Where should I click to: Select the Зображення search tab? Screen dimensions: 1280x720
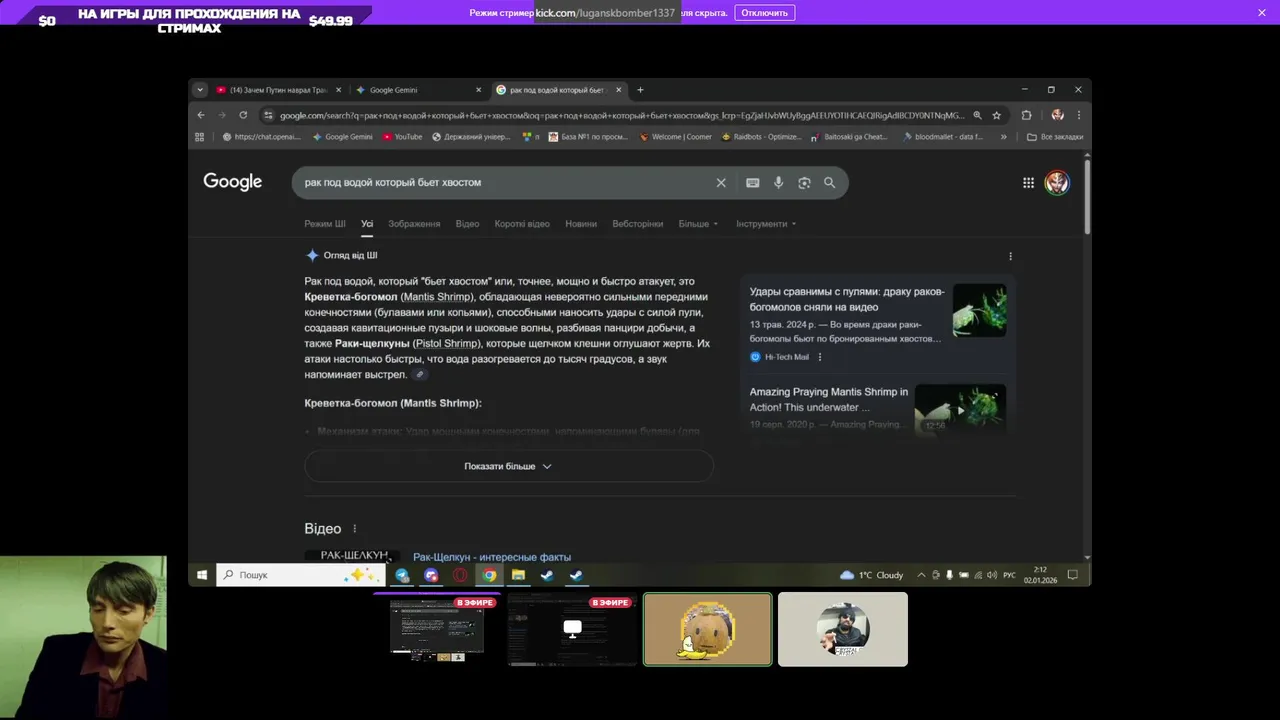tap(414, 224)
